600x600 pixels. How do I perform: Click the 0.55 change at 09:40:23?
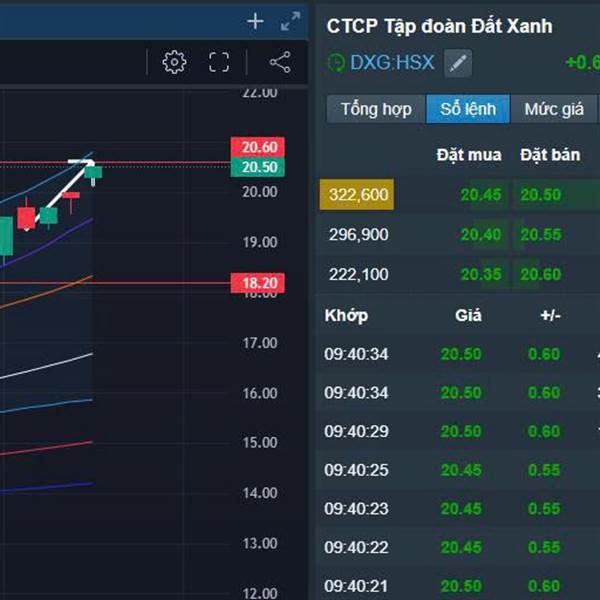point(544,509)
